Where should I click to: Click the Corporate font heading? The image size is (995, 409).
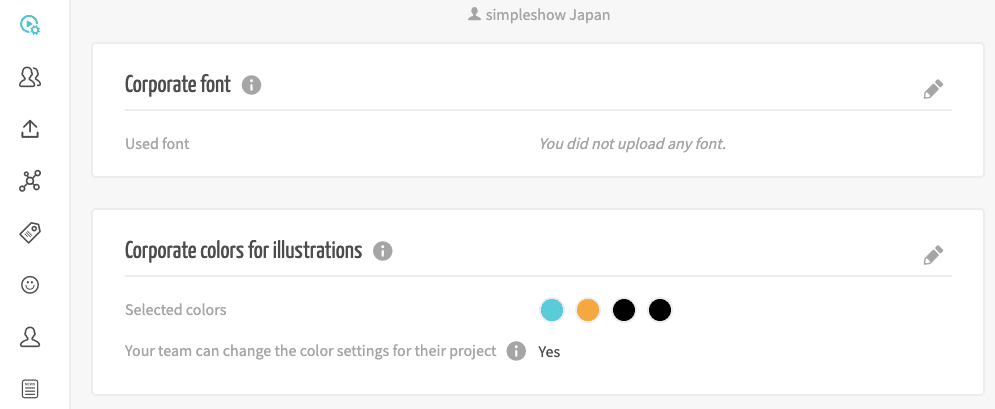[178, 84]
